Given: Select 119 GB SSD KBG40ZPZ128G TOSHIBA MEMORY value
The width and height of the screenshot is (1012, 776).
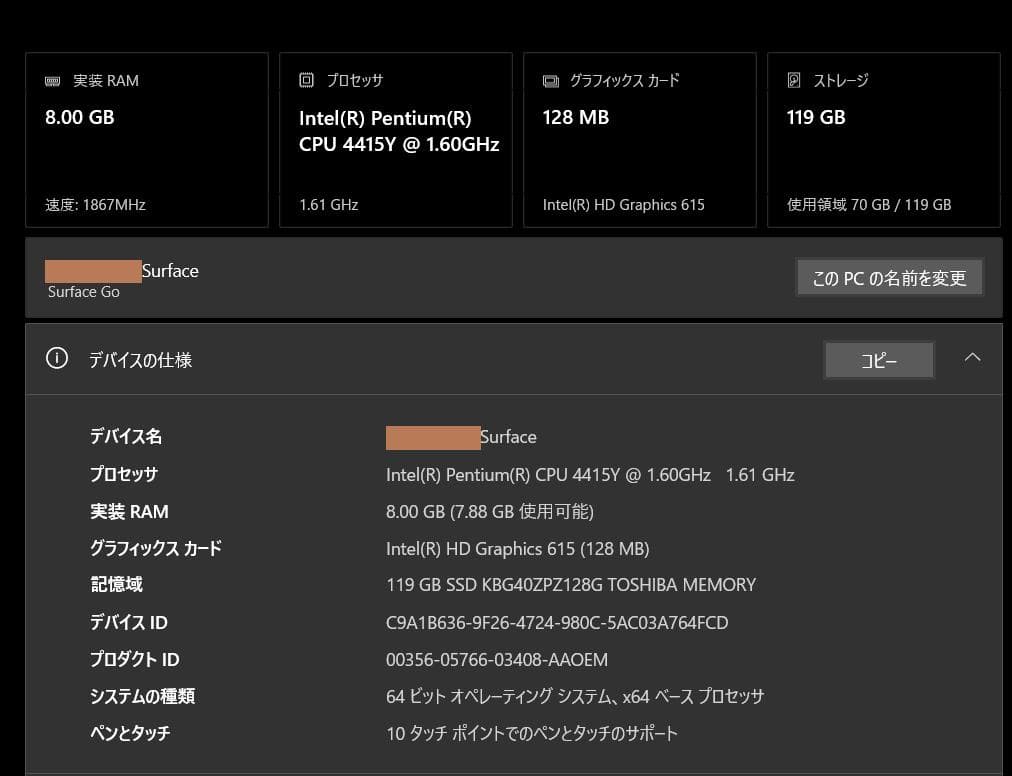Looking at the screenshot, I should (571, 585).
